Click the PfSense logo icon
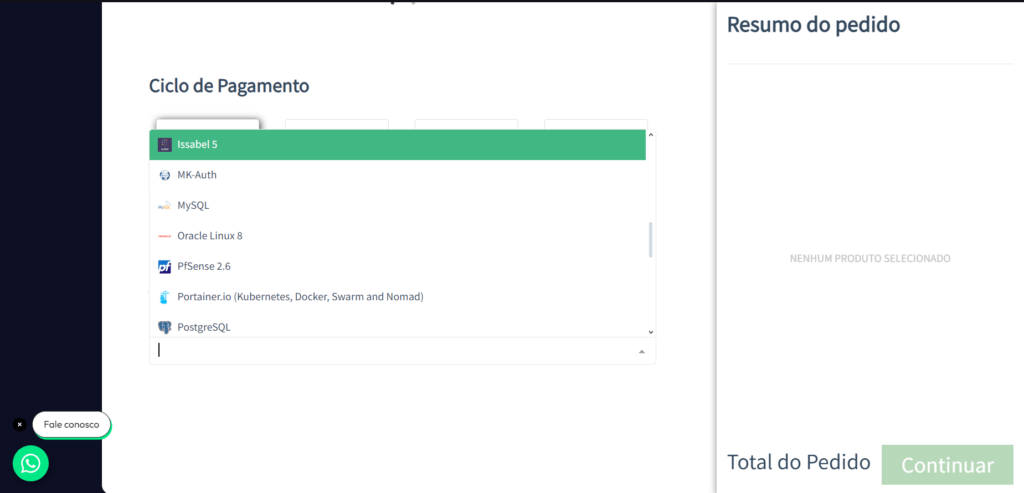This screenshot has width=1024, height=493. pyautogui.click(x=165, y=266)
